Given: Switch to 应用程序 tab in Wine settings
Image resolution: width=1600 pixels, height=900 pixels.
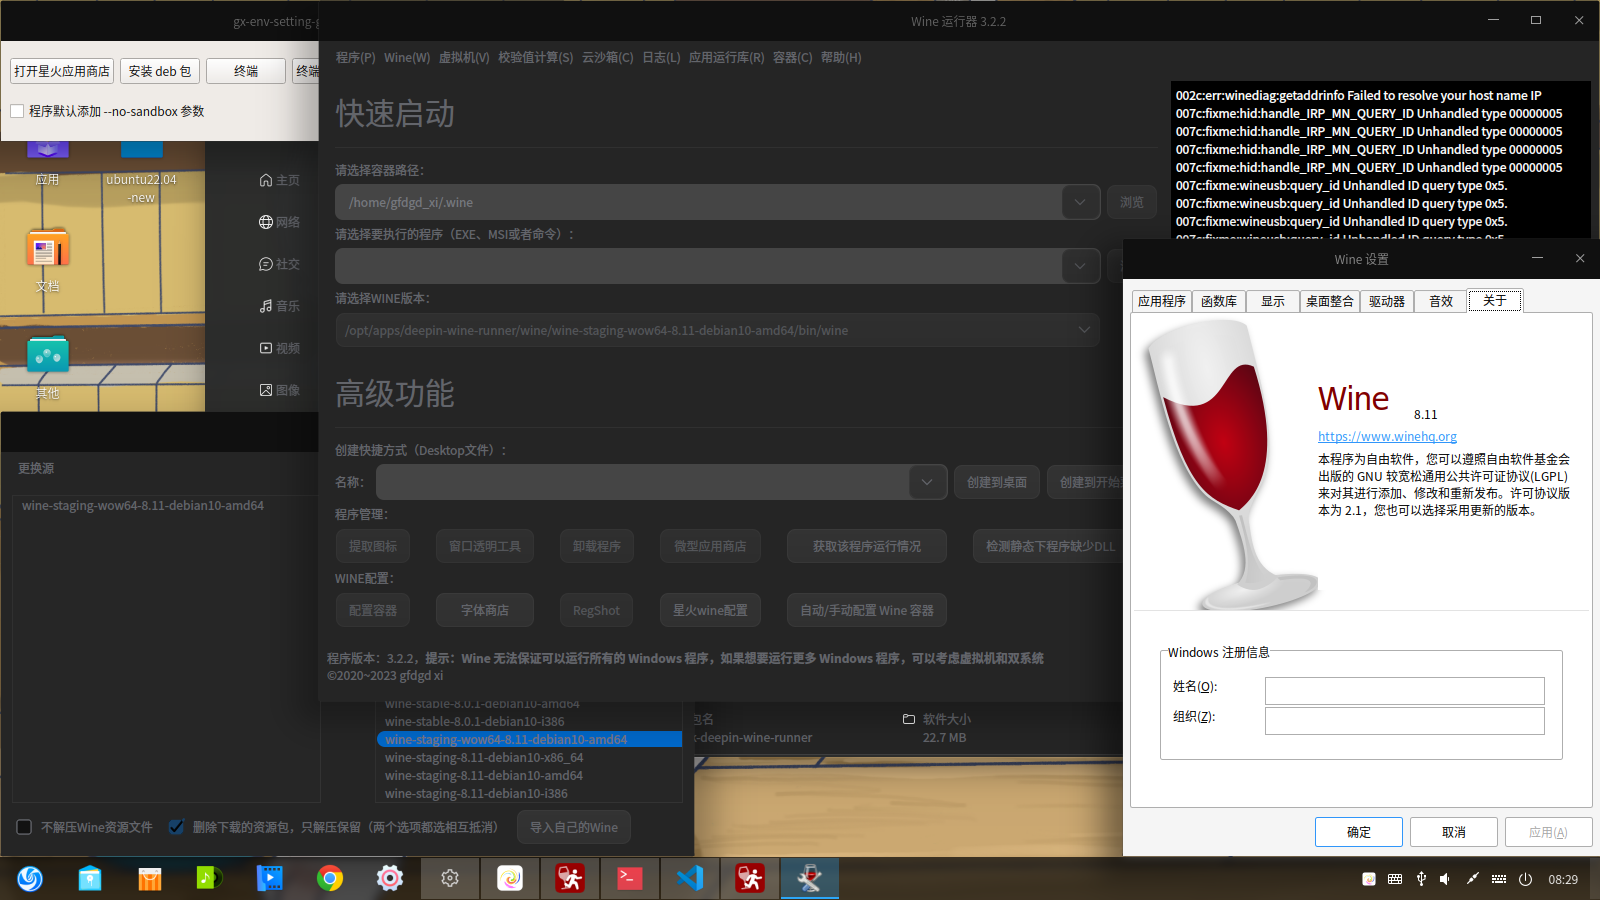Looking at the screenshot, I should (1162, 301).
